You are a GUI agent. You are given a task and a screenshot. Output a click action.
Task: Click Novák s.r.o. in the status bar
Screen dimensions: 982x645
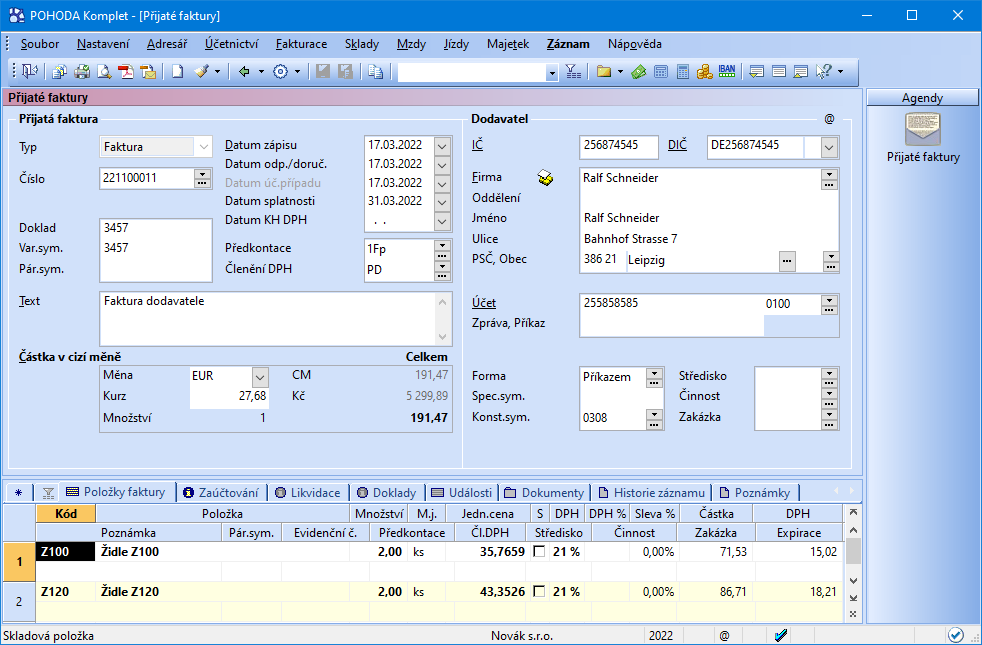pyautogui.click(x=522, y=636)
